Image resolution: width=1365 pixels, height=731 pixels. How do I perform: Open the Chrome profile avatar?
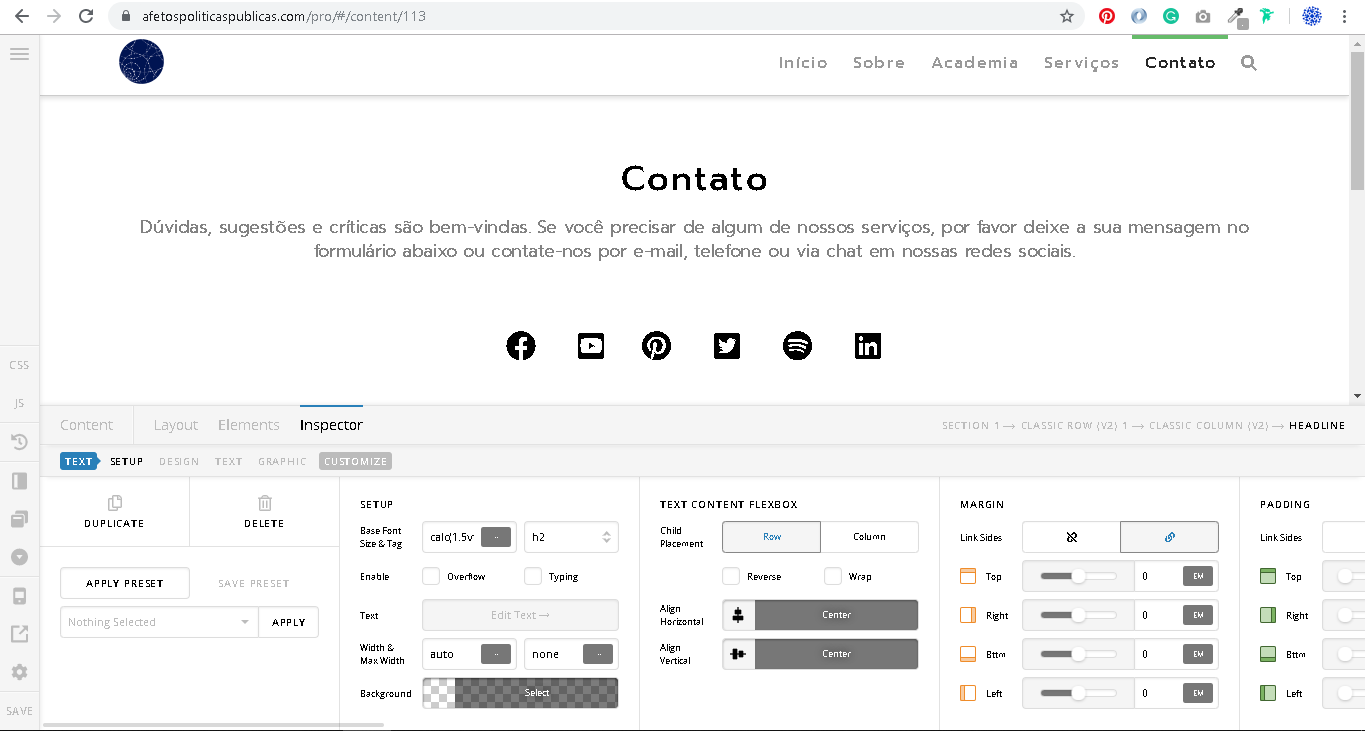coord(1312,16)
